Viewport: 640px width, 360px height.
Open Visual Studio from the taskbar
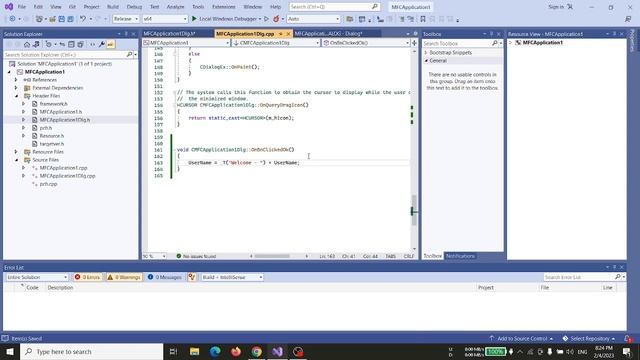point(278,351)
